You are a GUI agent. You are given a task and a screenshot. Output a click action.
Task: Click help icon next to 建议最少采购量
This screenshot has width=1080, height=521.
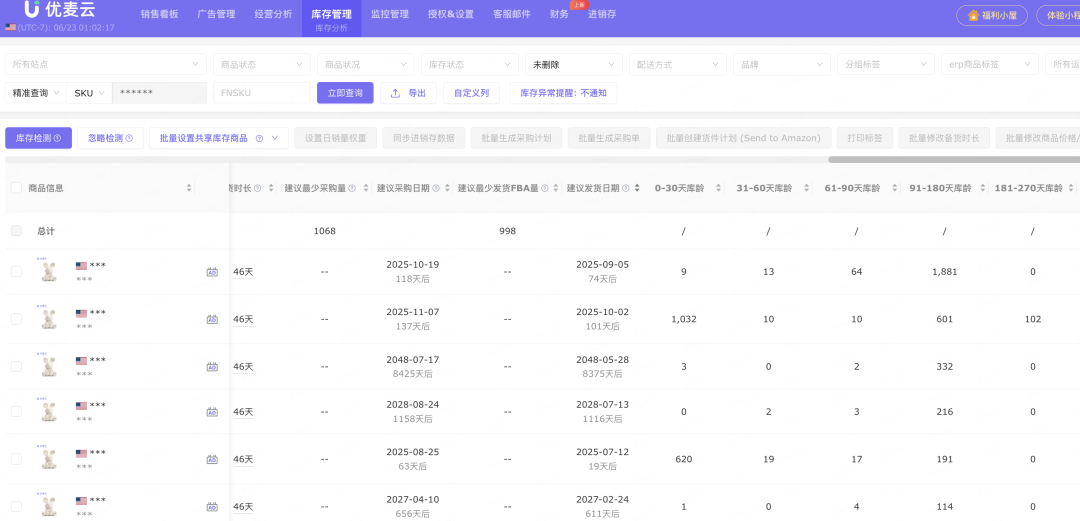pyautogui.click(x=352, y=188)
